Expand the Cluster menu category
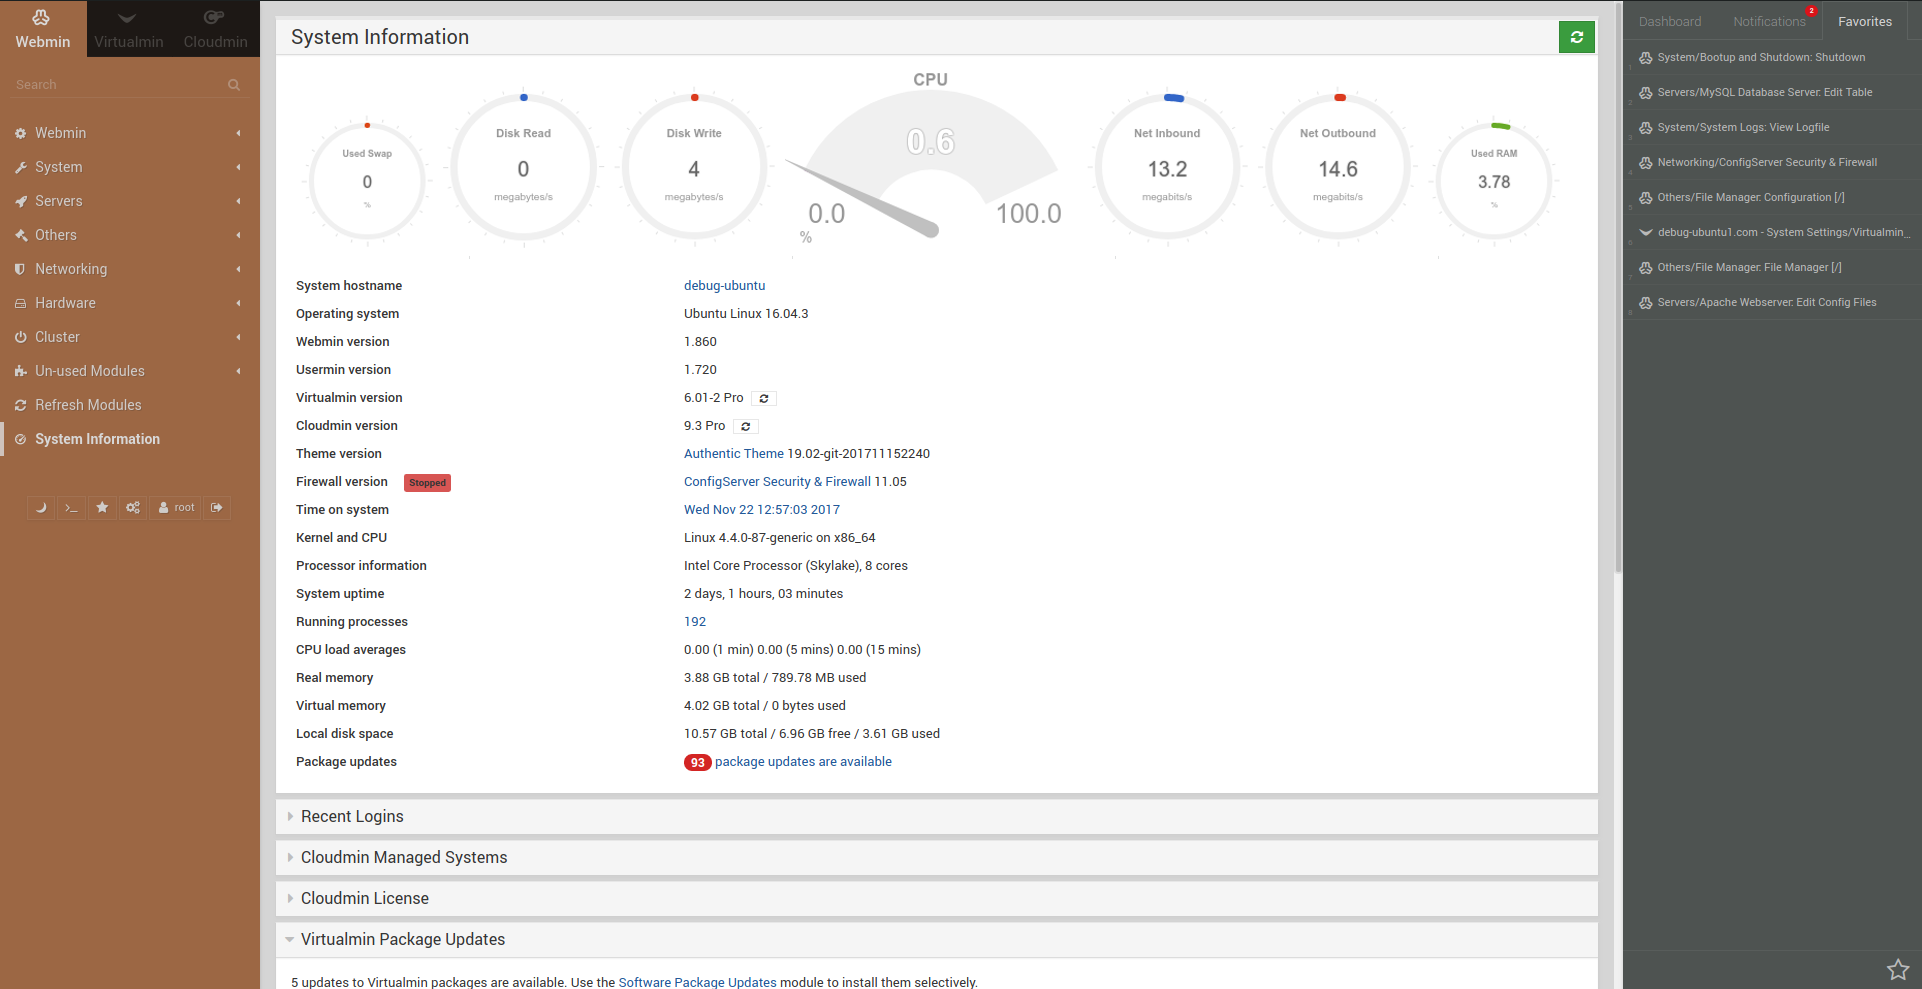 [x=130, y=337]
